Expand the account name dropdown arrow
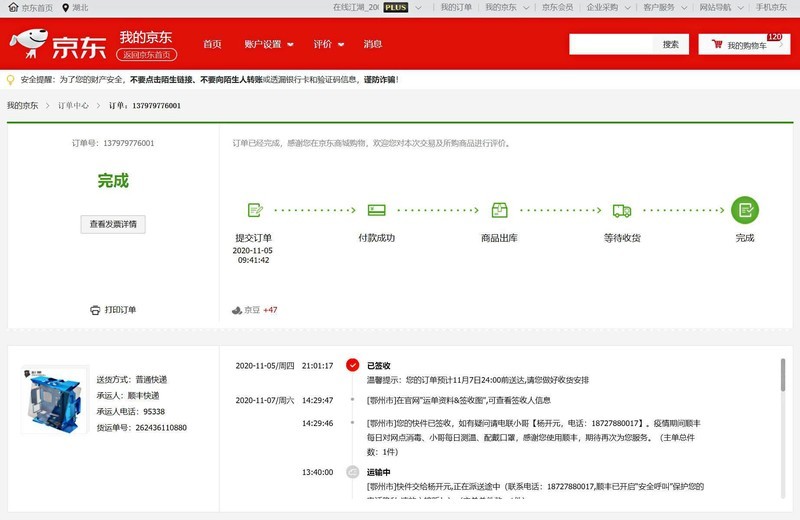This screenshot has height=520, width=800. 418,8
